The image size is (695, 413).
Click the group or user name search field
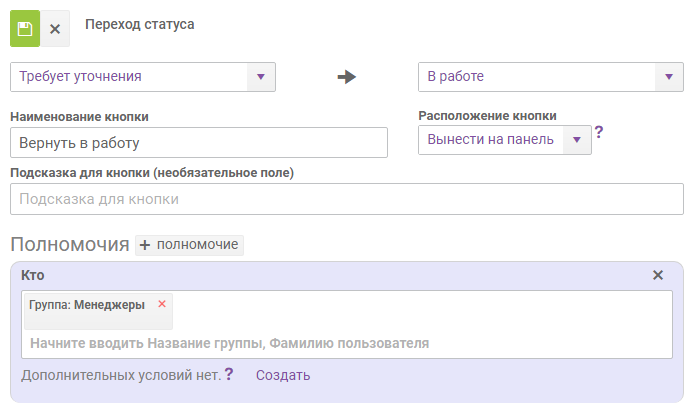coord(346,343)
